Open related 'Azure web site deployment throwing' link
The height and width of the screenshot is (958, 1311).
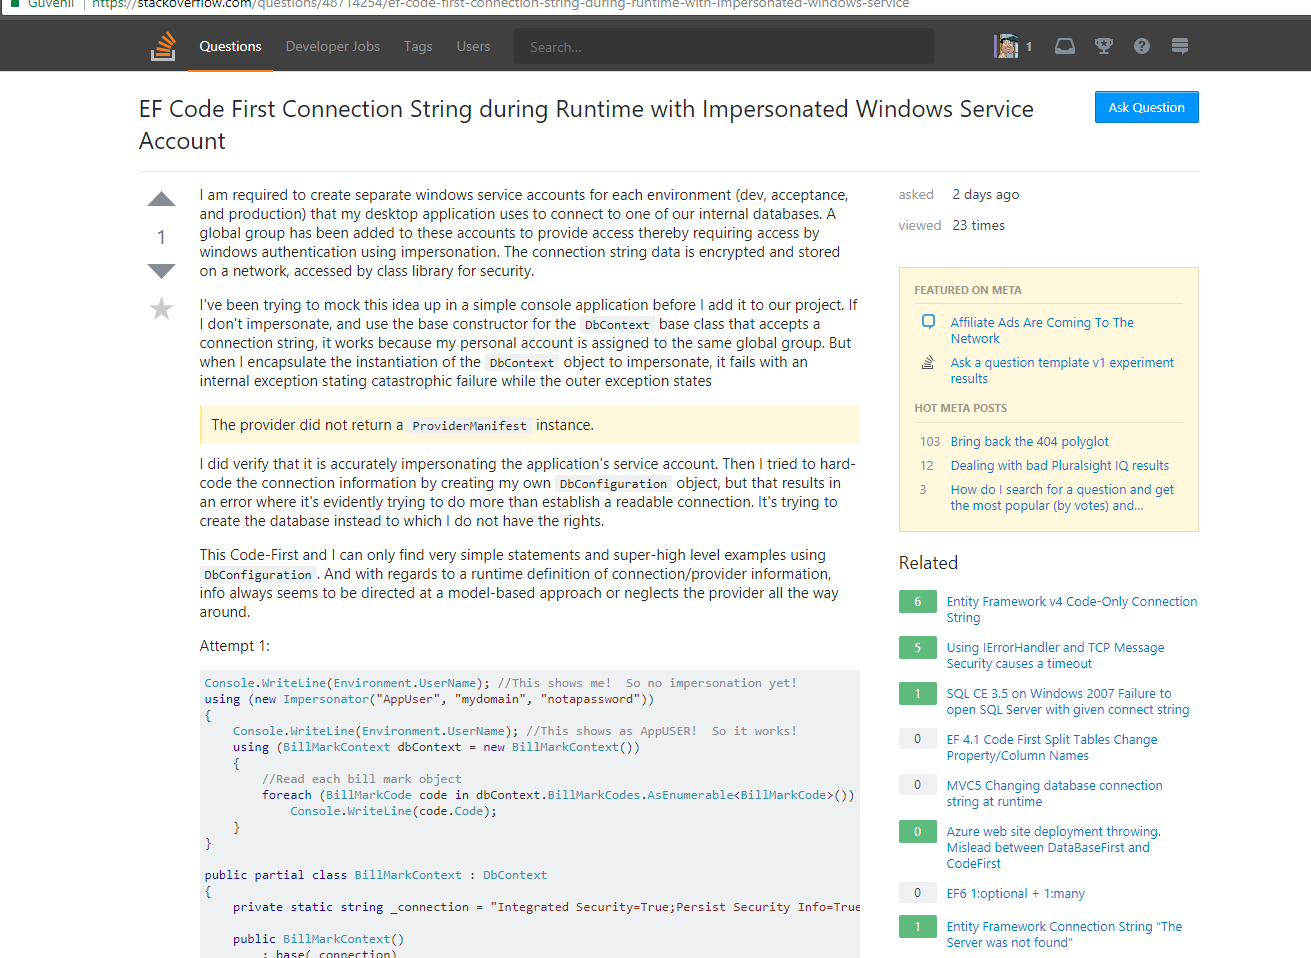[x=1053, y=847]
